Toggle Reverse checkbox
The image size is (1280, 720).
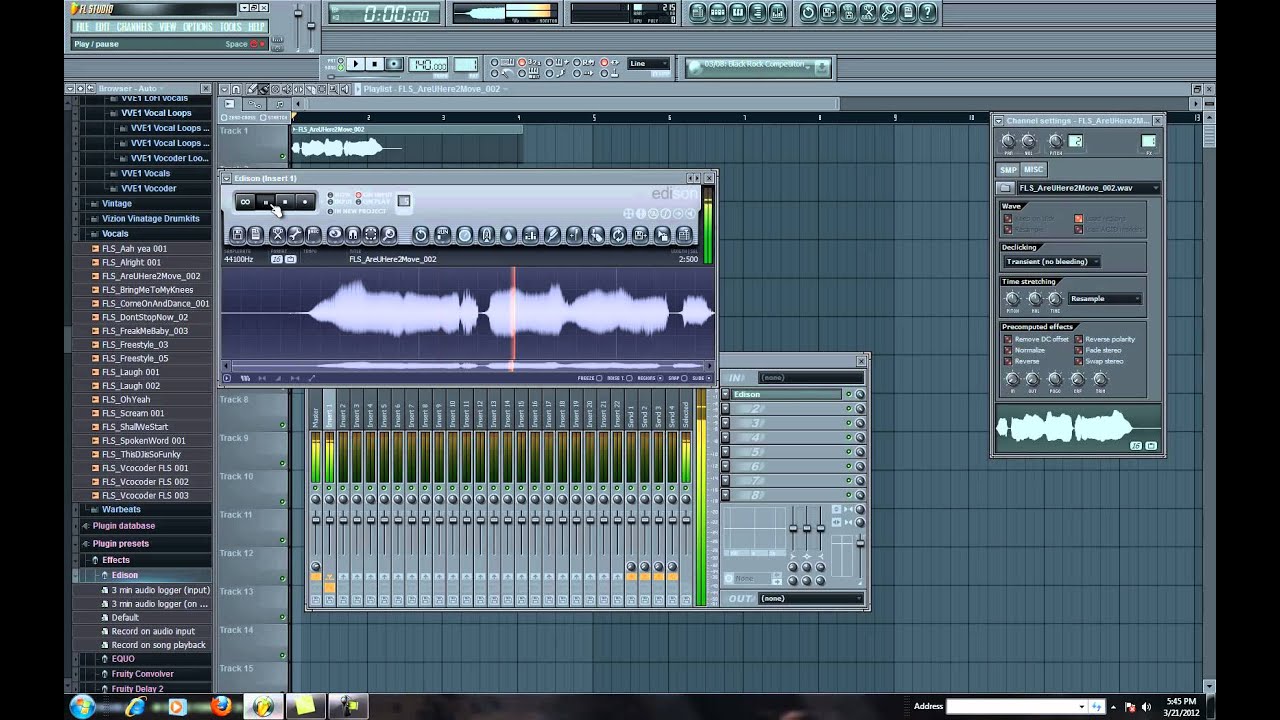coord(1008,362)
